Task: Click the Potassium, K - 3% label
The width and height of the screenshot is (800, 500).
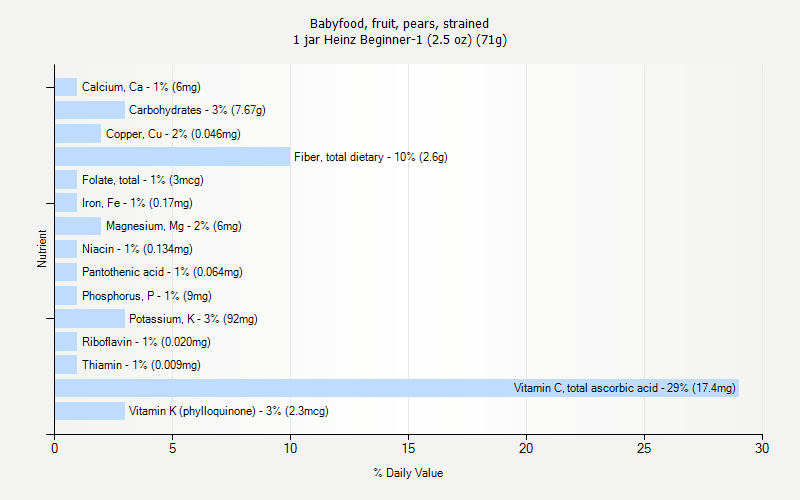Action: click(193, 319)
